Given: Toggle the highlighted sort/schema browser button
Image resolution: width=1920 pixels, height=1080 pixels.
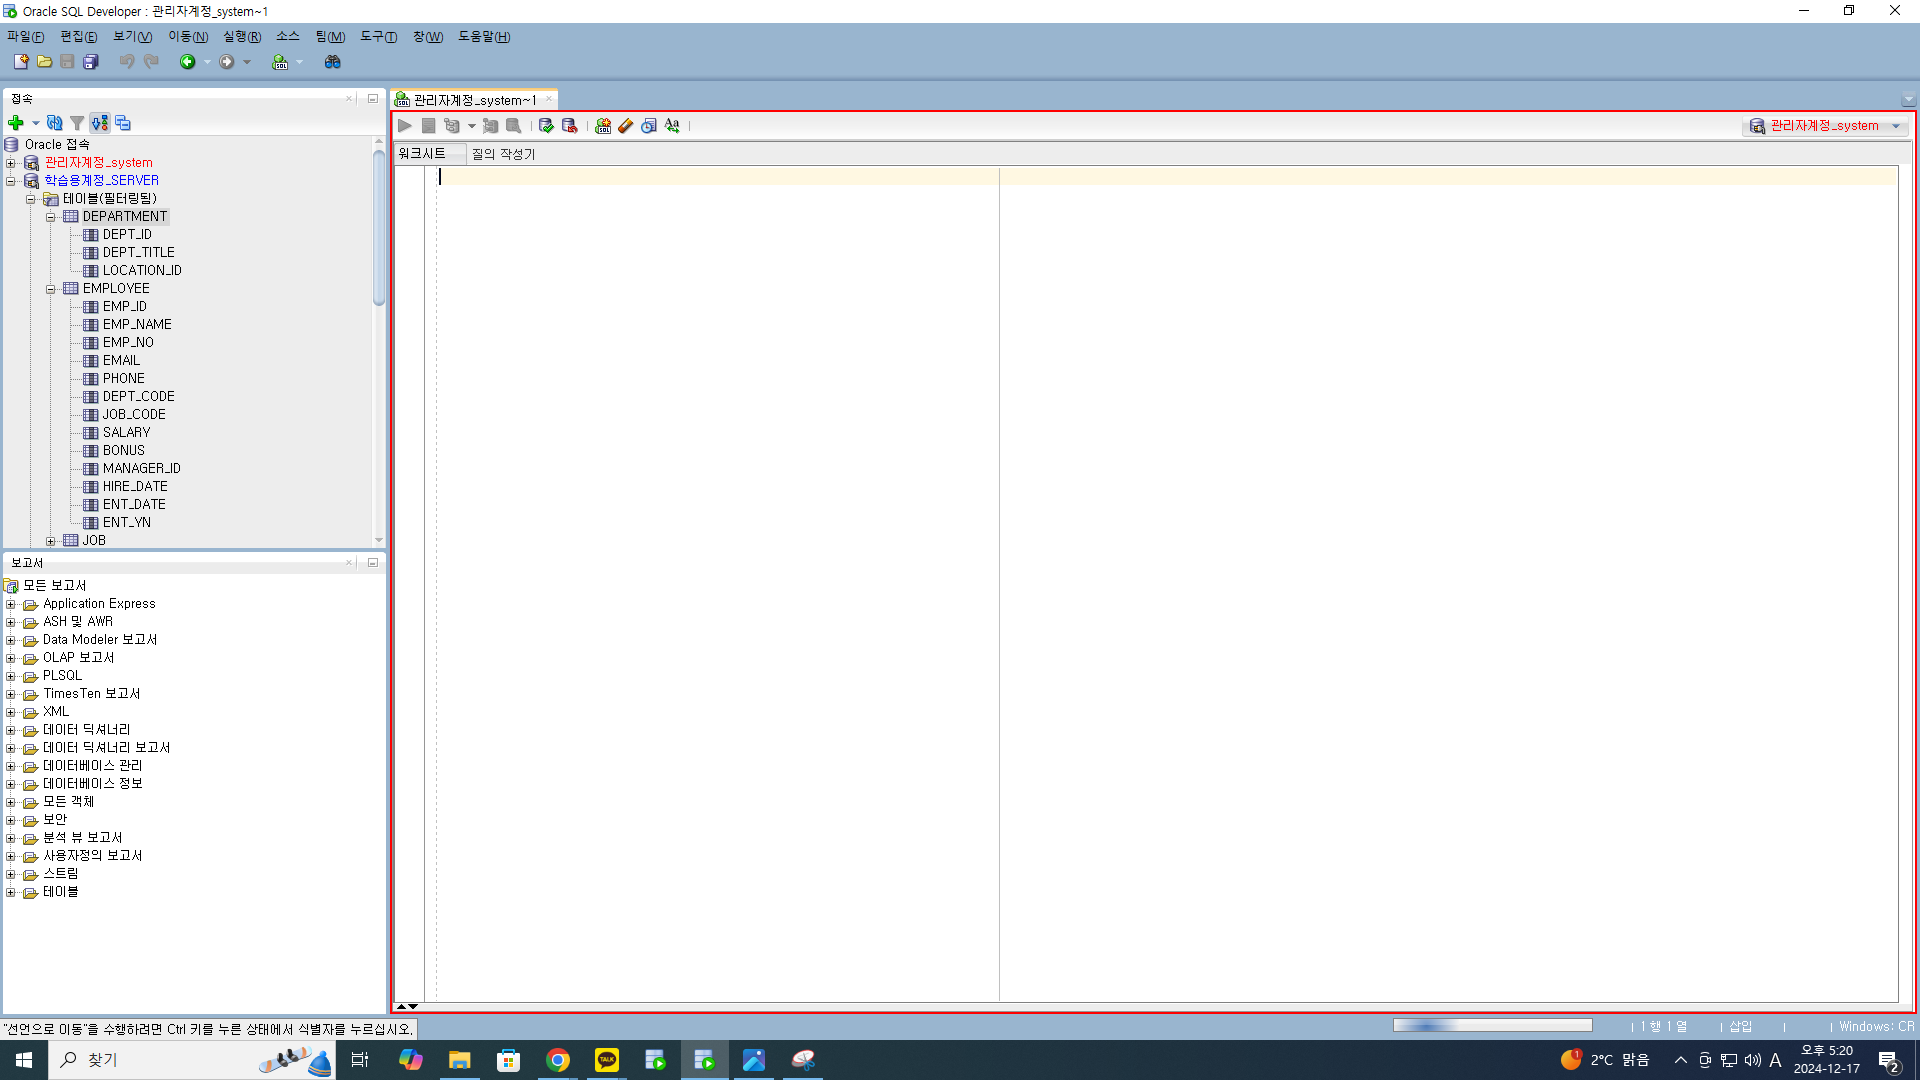Looking at the screenshot, I should (x=100, y=123).
